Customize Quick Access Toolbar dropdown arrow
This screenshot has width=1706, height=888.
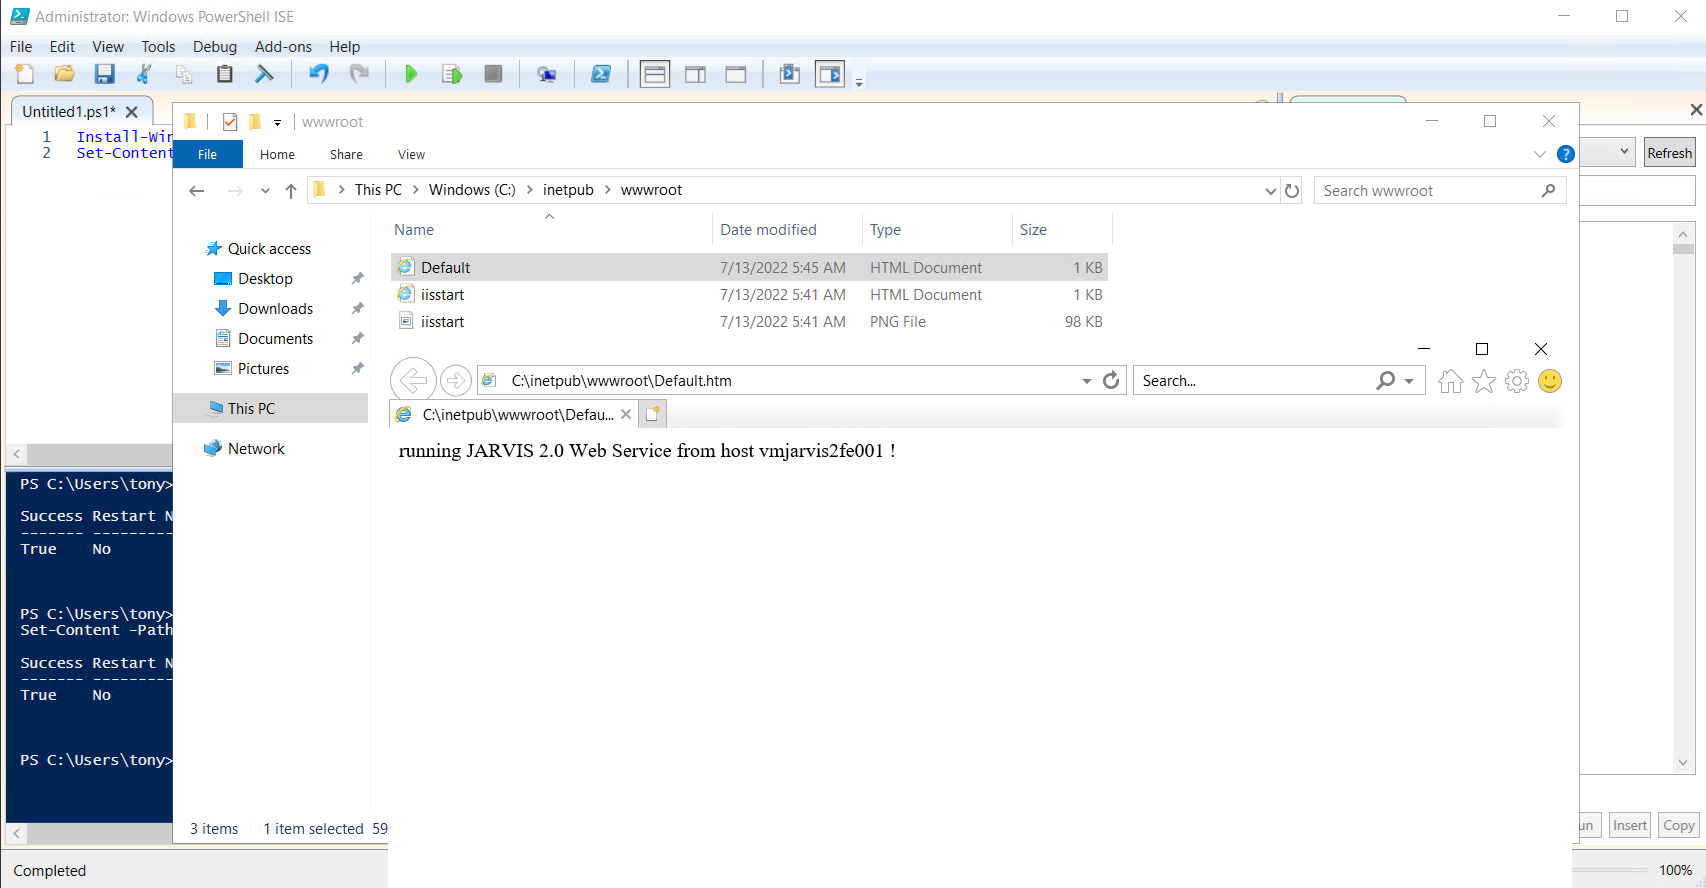277,123
